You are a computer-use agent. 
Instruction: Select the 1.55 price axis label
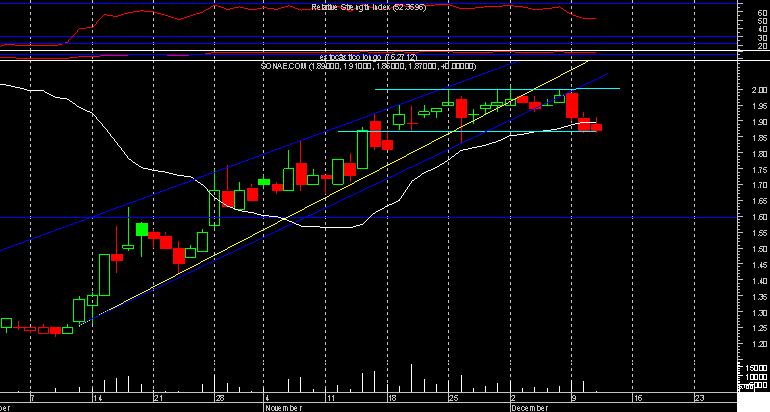click(760, 233)
